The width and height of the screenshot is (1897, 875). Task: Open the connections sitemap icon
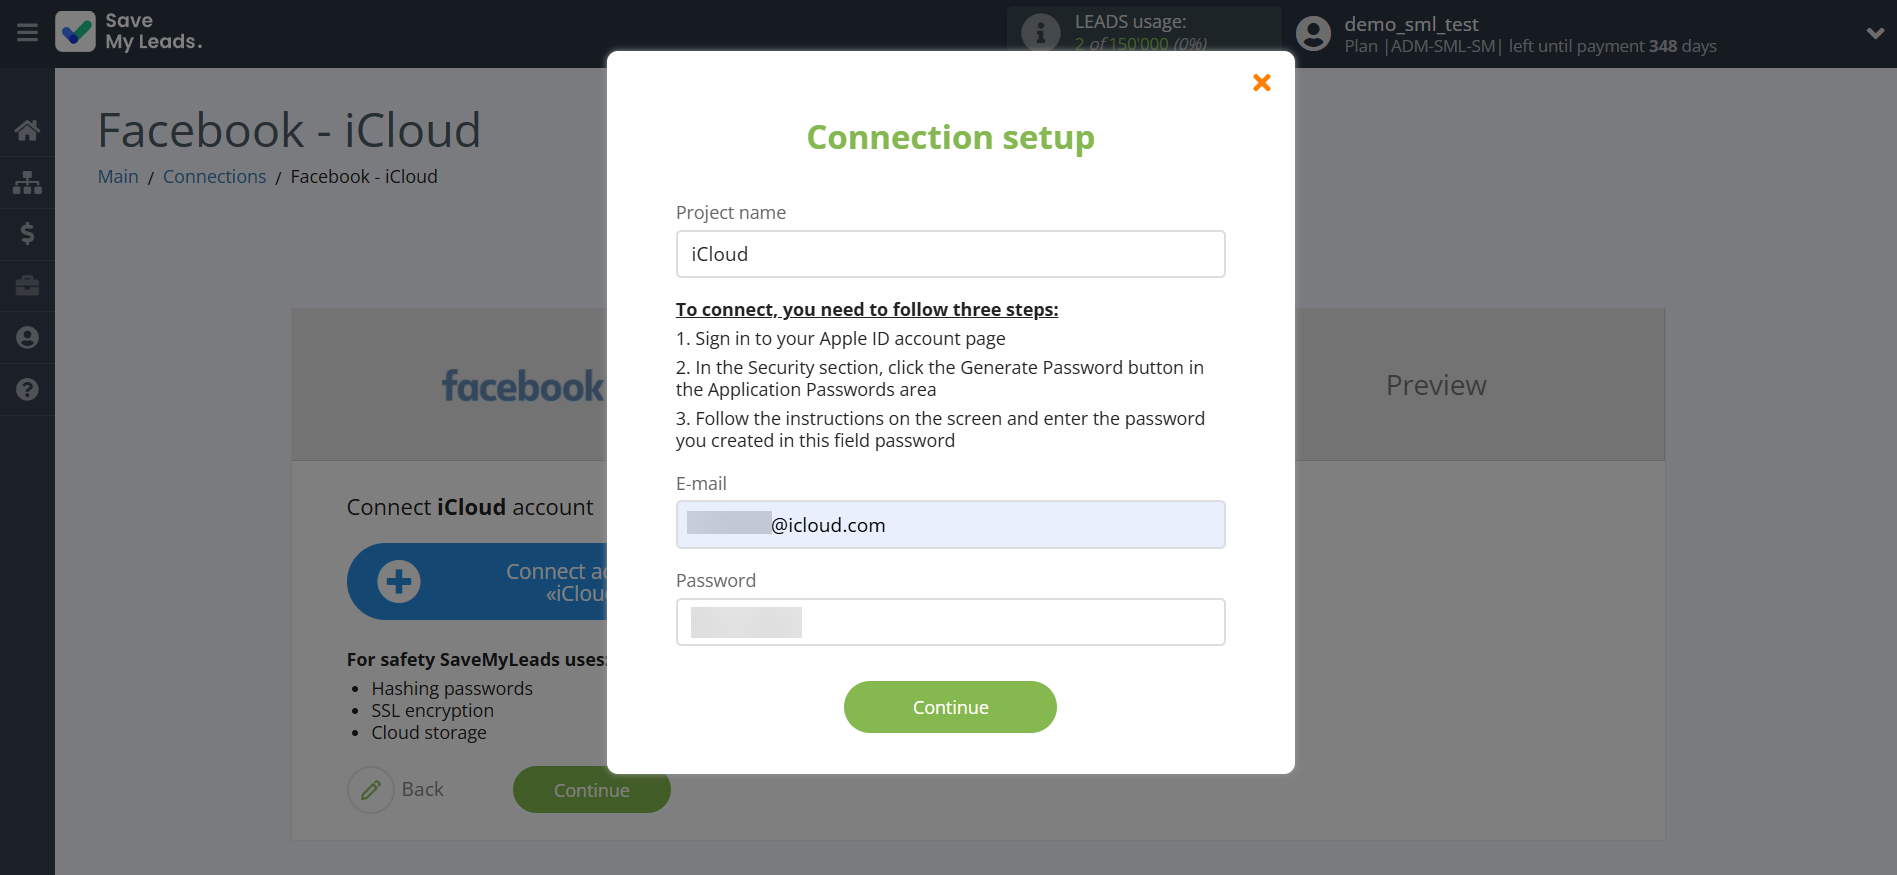click(27, 182)
